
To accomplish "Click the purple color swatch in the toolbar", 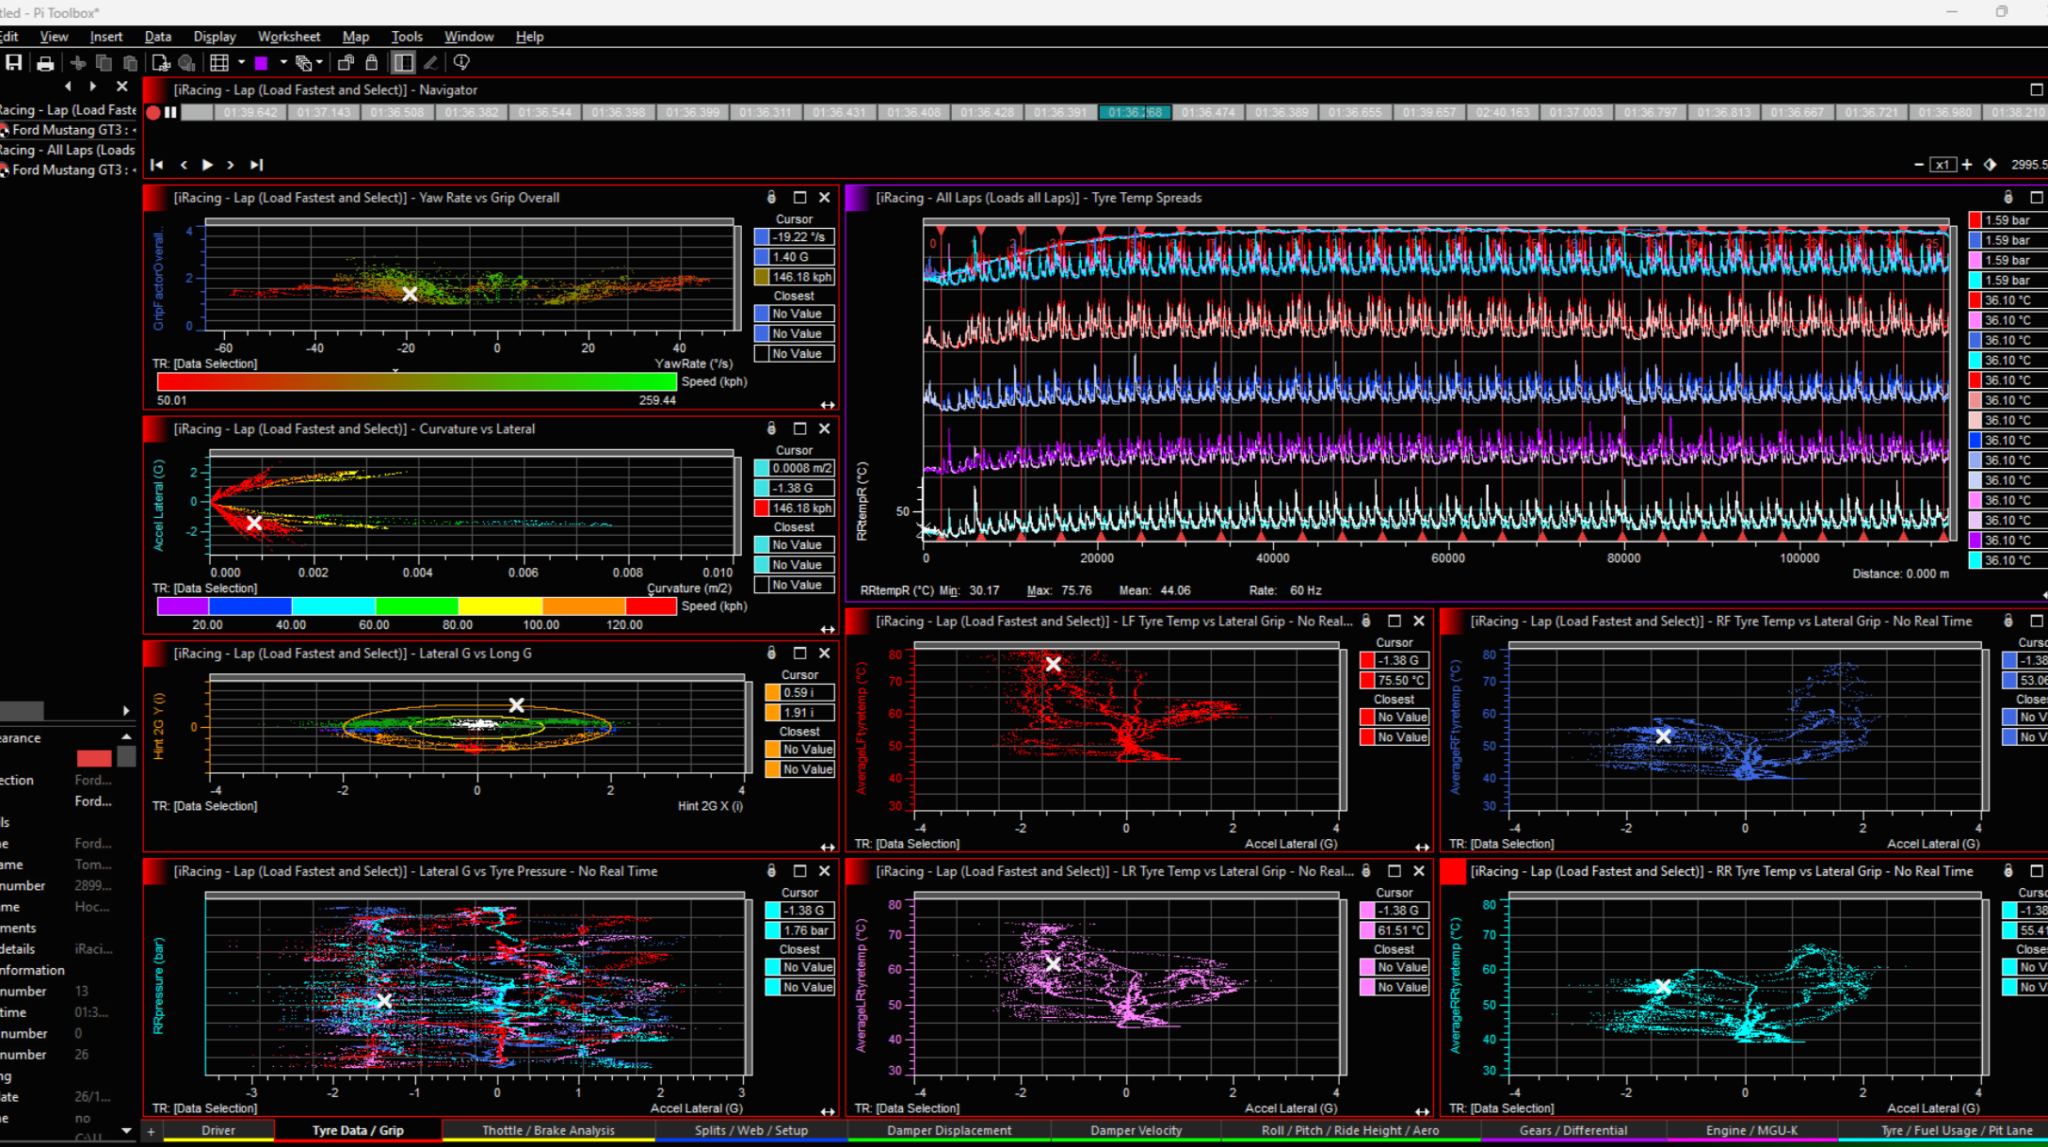I will (262, 62).
